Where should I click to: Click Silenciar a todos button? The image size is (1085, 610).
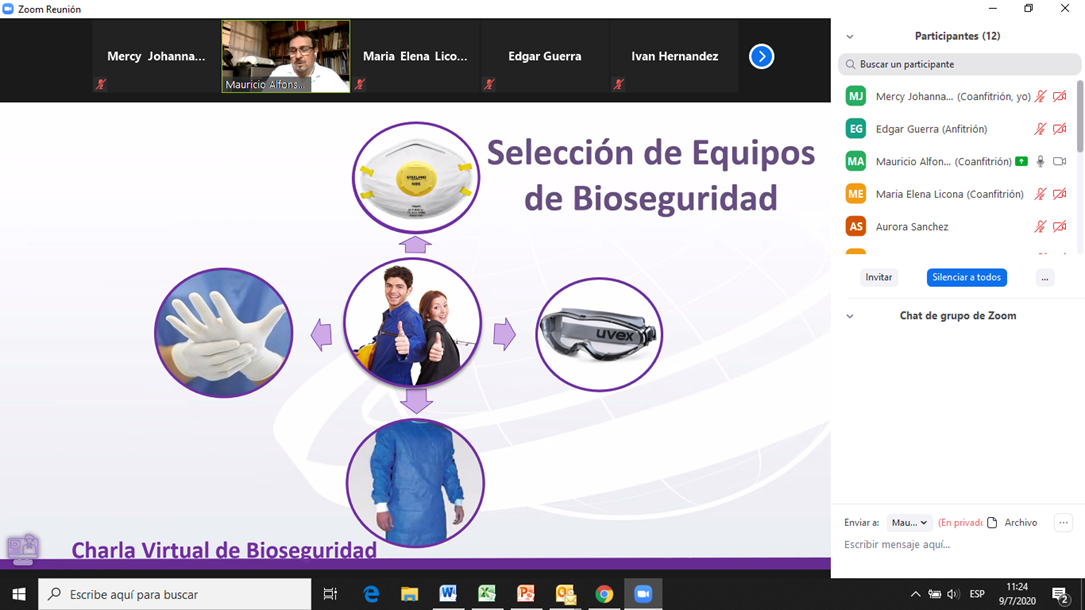(x=967, y=277)
